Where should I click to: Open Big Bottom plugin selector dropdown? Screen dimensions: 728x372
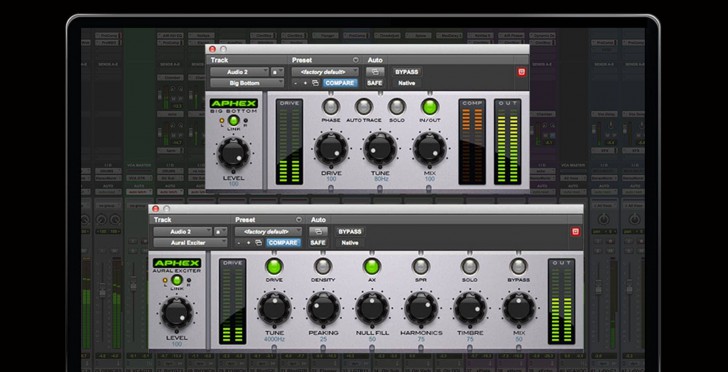point(247,83)
